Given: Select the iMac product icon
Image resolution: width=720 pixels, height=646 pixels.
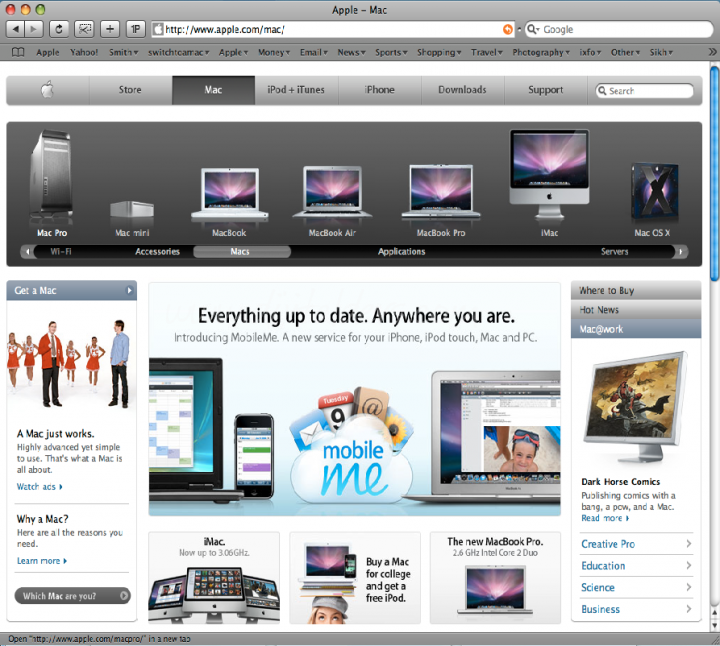Looking at the screenshot, I should pyautogui.click(x=549, y=172).
